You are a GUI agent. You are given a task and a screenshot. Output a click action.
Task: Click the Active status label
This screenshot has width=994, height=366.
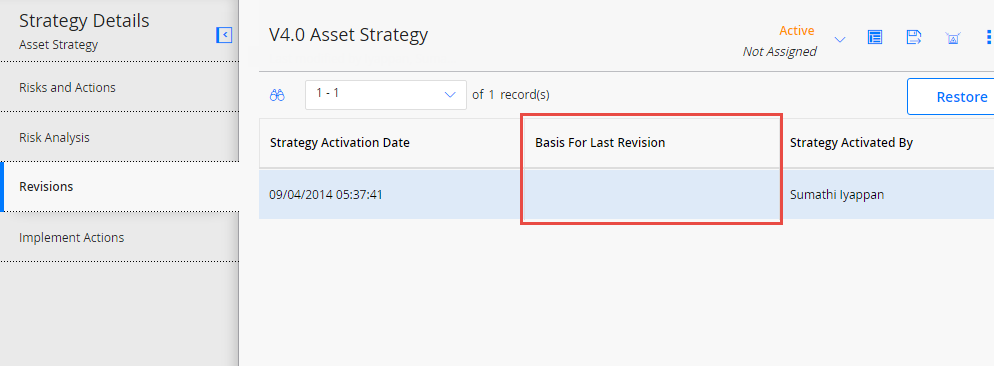(x=797, y=30)
